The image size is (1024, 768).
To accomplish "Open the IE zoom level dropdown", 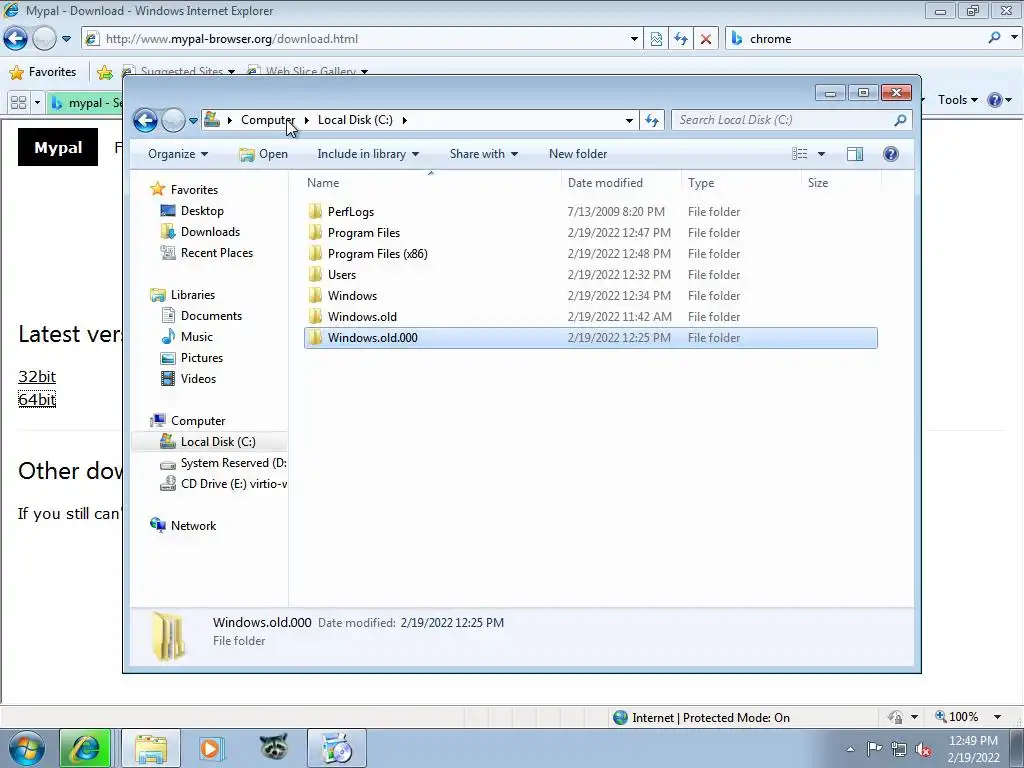I will (x=997, y=717).
